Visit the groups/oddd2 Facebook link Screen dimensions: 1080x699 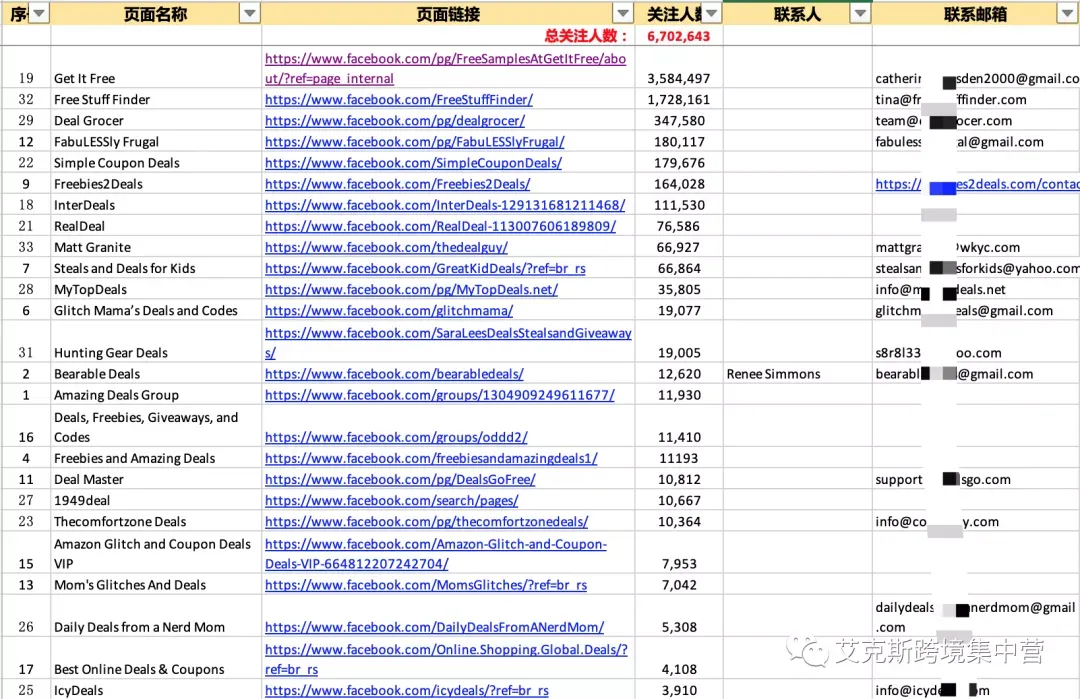pos(396,437)
